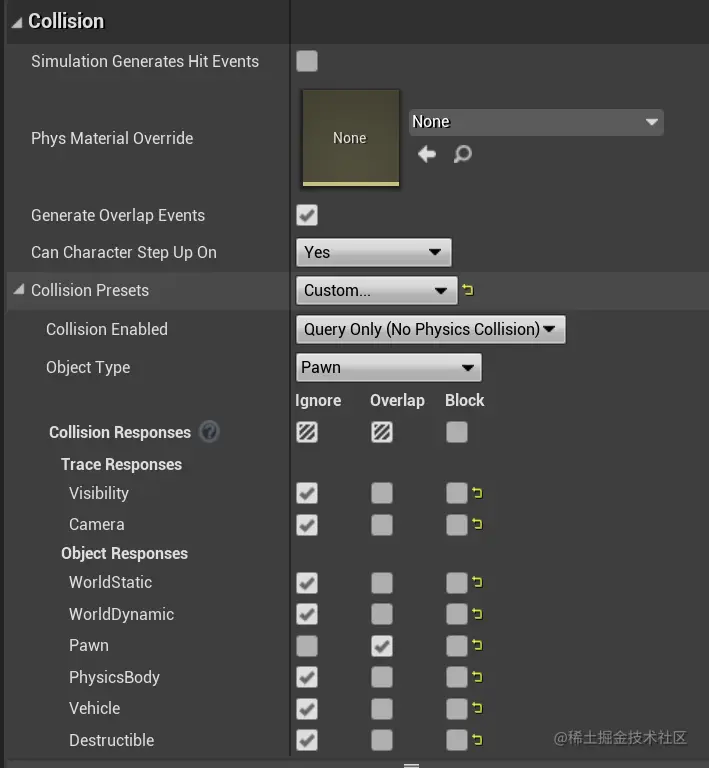
Task: Reset Collision Presets to default arrow
Action: coord(468,291)
